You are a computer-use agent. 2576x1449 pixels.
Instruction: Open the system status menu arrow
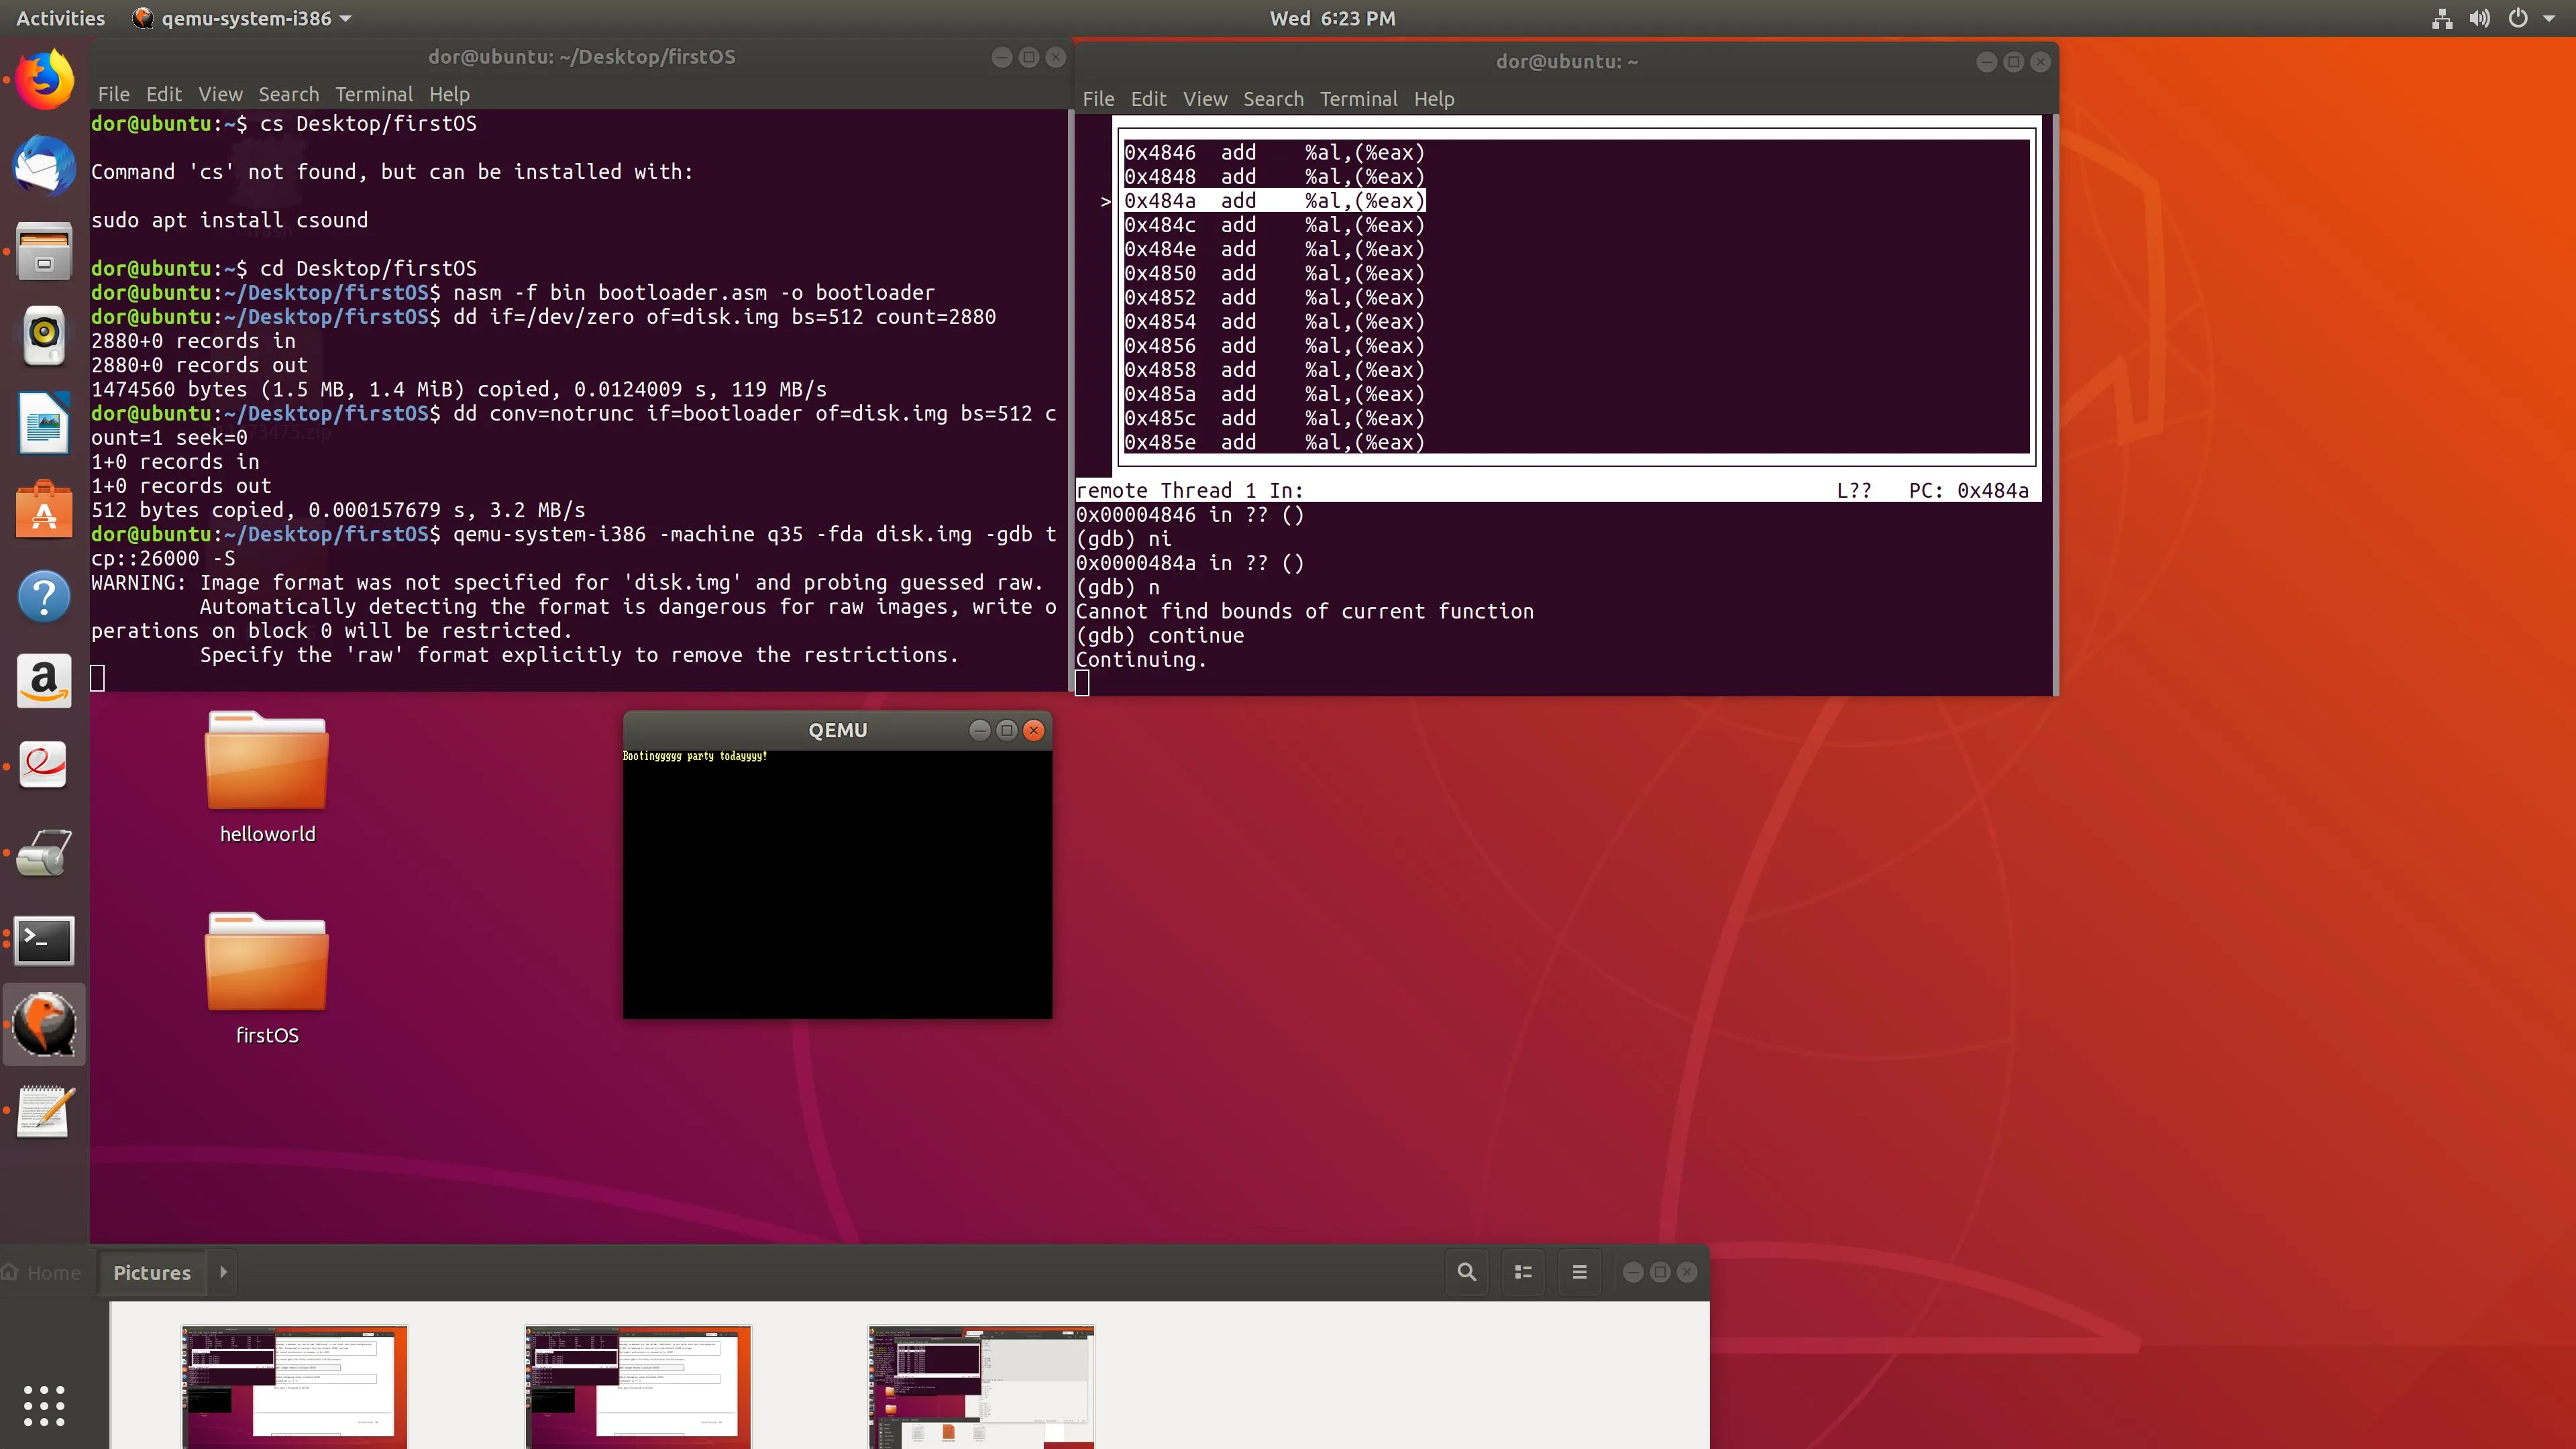click(2549, 18)
